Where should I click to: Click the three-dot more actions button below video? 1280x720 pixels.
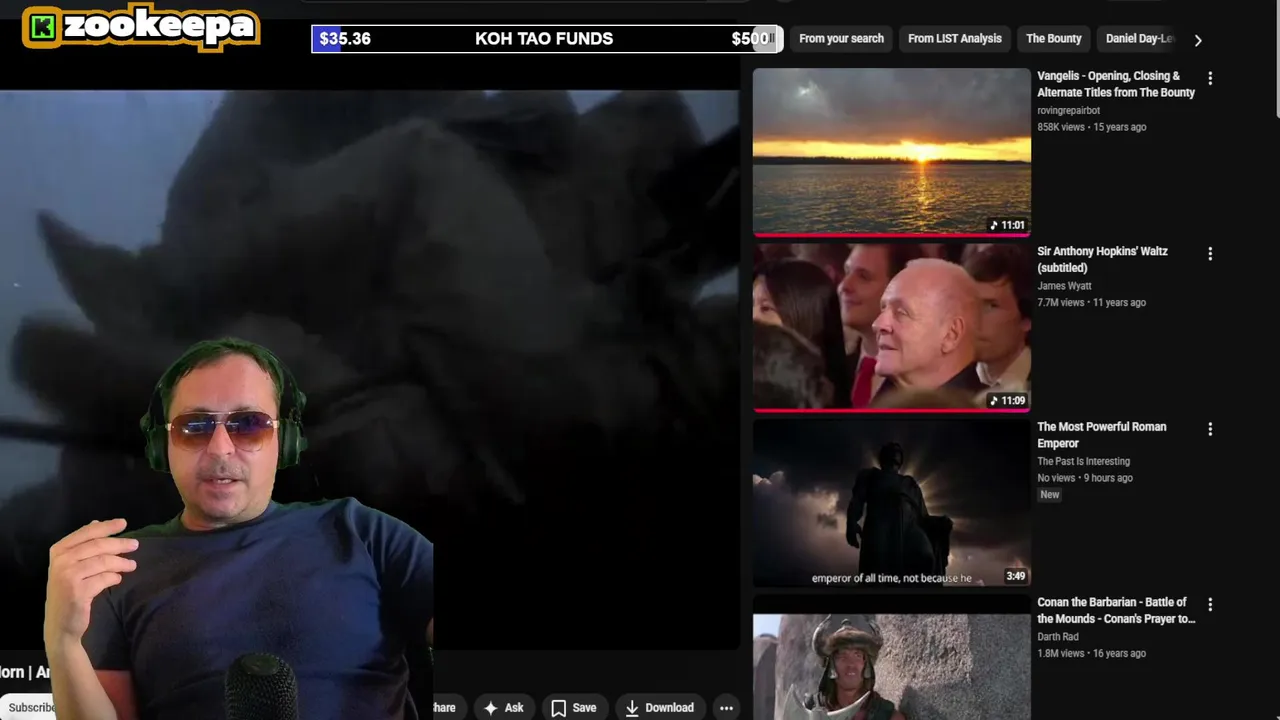(726, 707)
